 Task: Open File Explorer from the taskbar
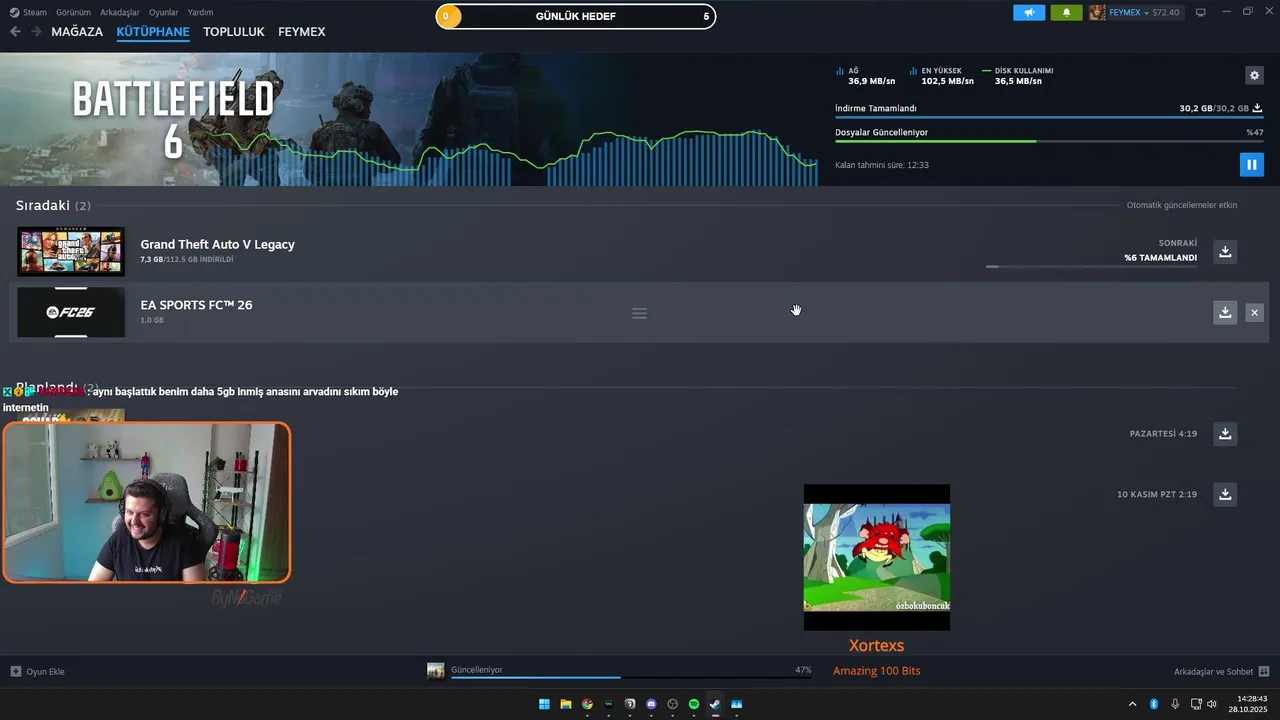coord(566,704)
